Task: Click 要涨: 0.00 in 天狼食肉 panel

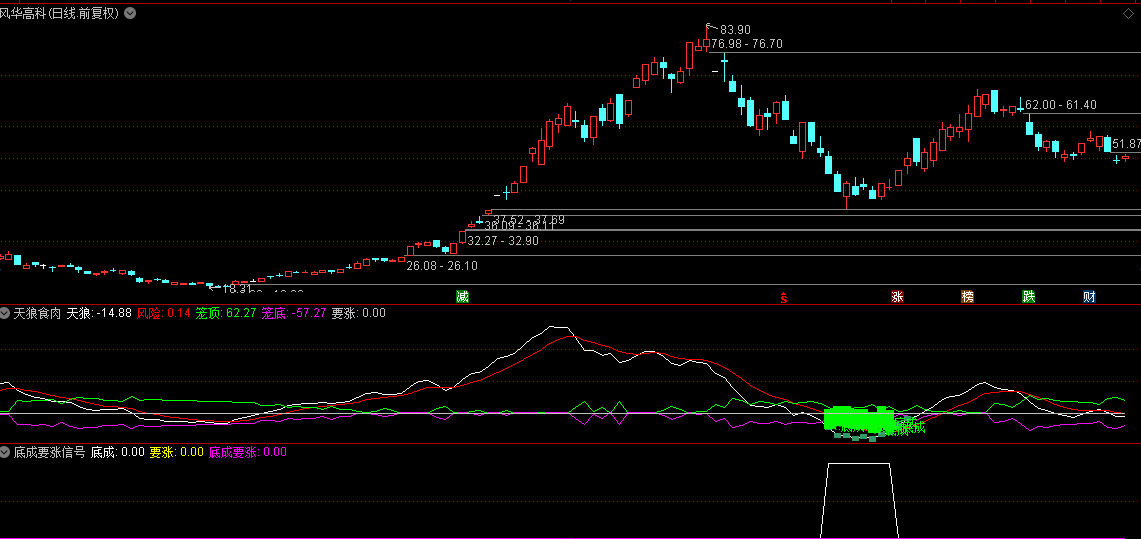Action: tap(358, 314)
